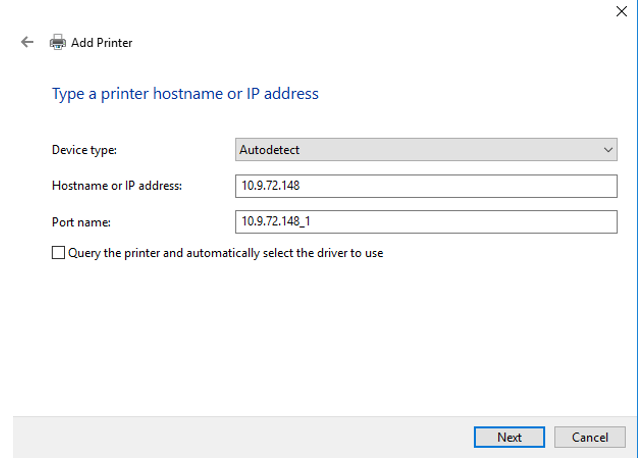The image size is (642, 468).
Task: Enable Query the printer checkbox
Action: pyautogui.click(x=58, y=253)
